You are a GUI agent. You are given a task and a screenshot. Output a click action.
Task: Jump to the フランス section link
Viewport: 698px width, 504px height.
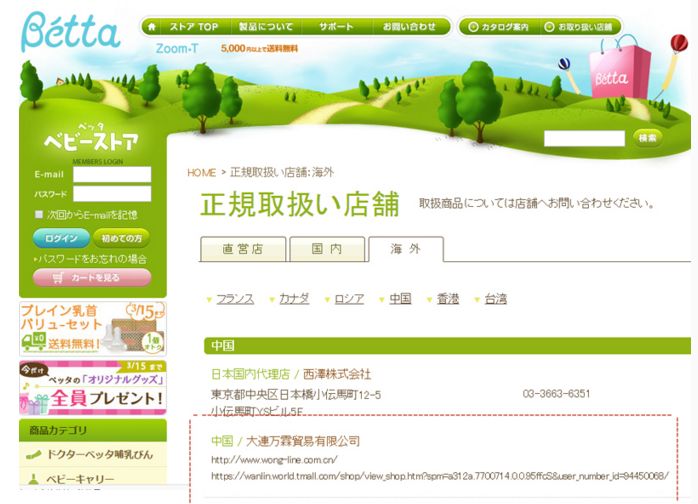click(235, 299)
